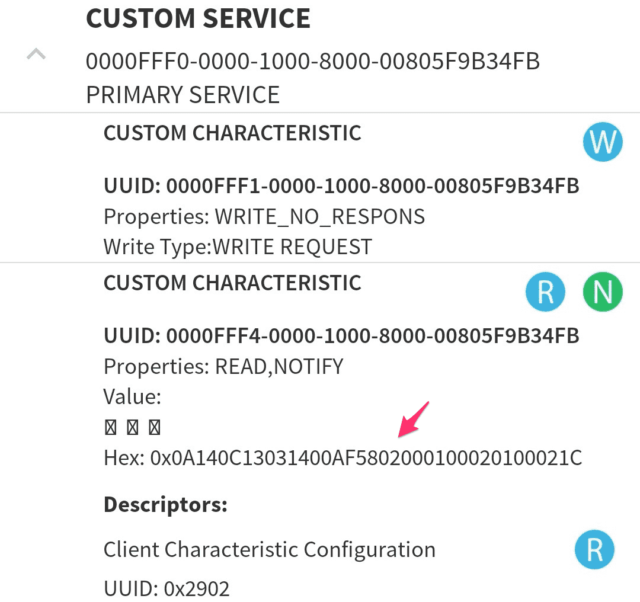Click UUID 0000FFF1 characteristic line

click(x=342, y=186)
